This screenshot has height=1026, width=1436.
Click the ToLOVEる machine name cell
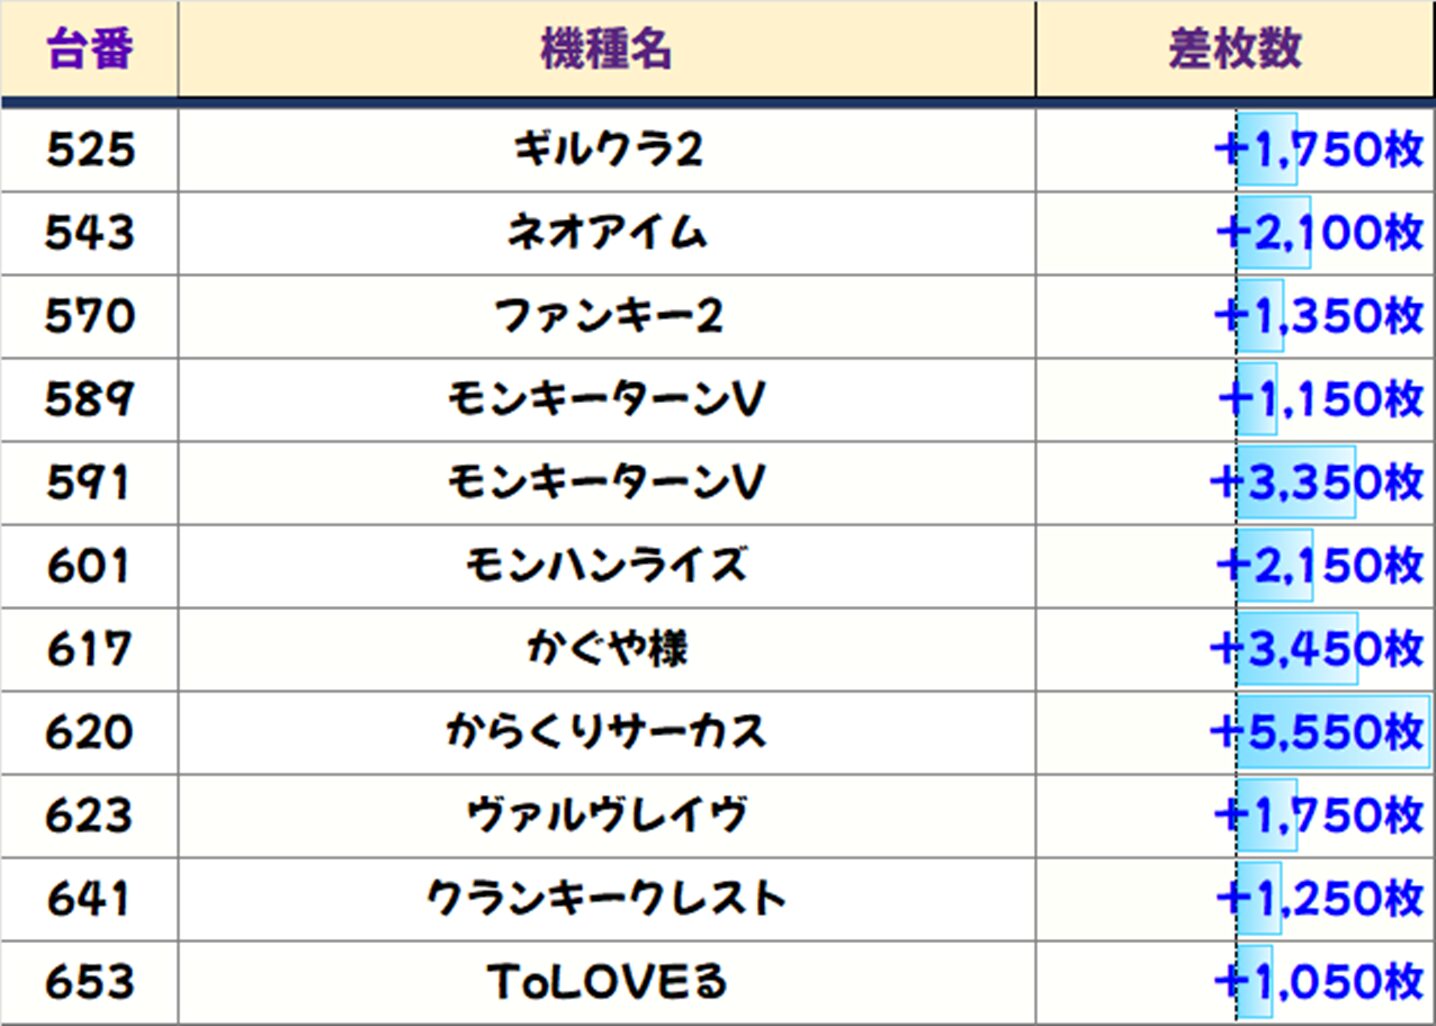(606, 981)
